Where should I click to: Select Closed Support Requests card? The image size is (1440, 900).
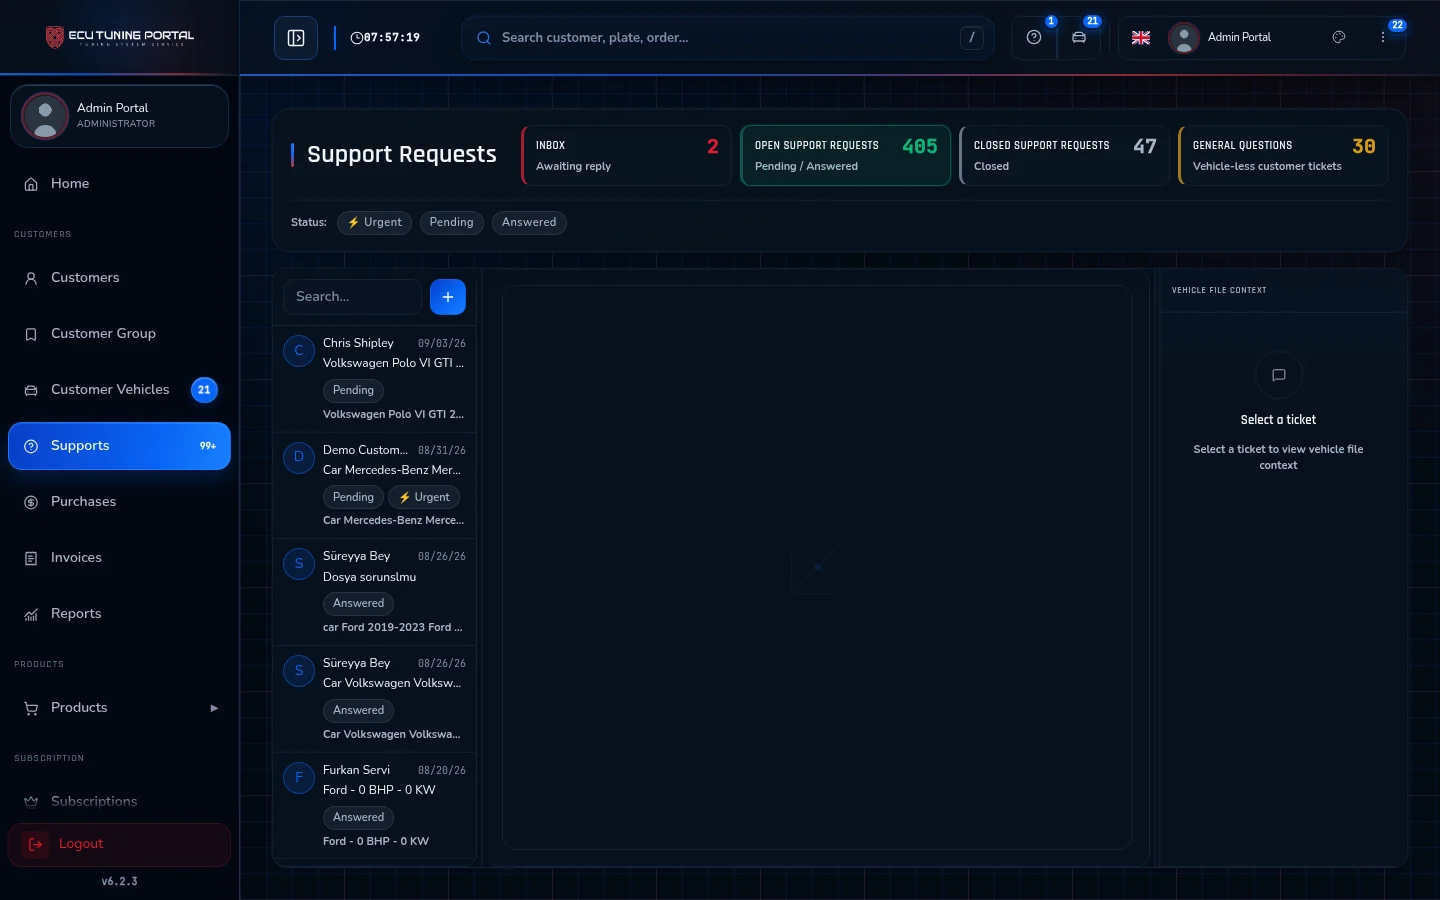point(1064,156)
